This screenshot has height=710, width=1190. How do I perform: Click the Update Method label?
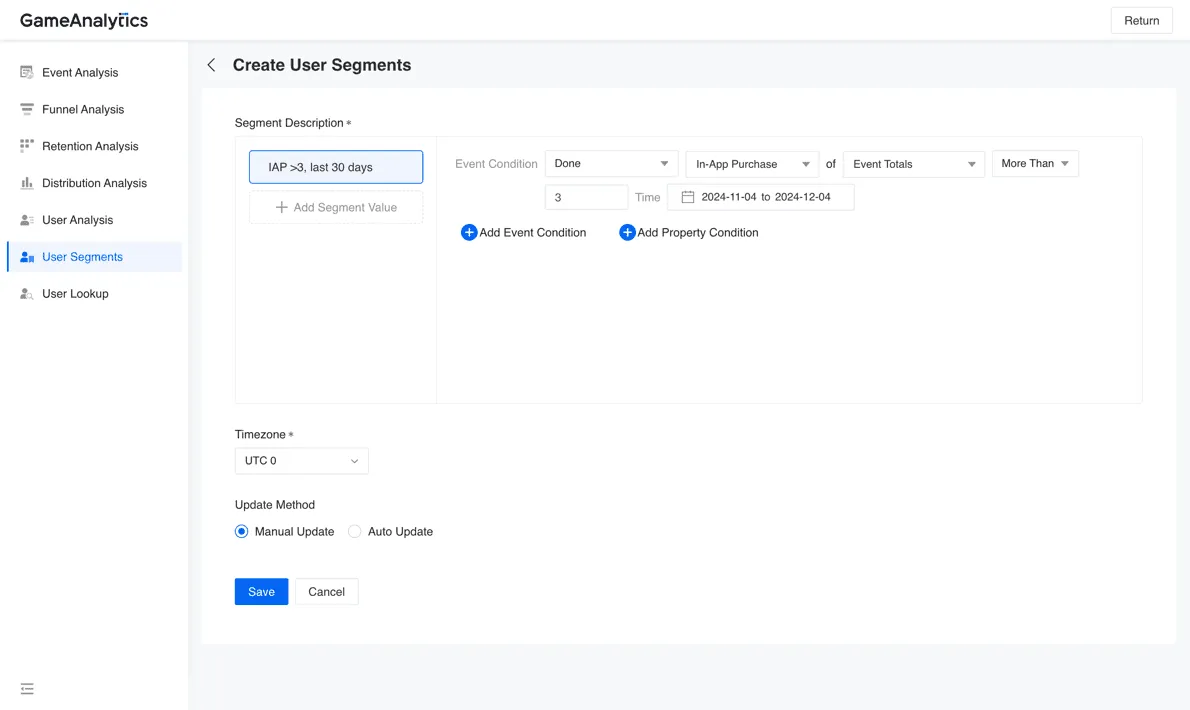(x=275, y=504)
